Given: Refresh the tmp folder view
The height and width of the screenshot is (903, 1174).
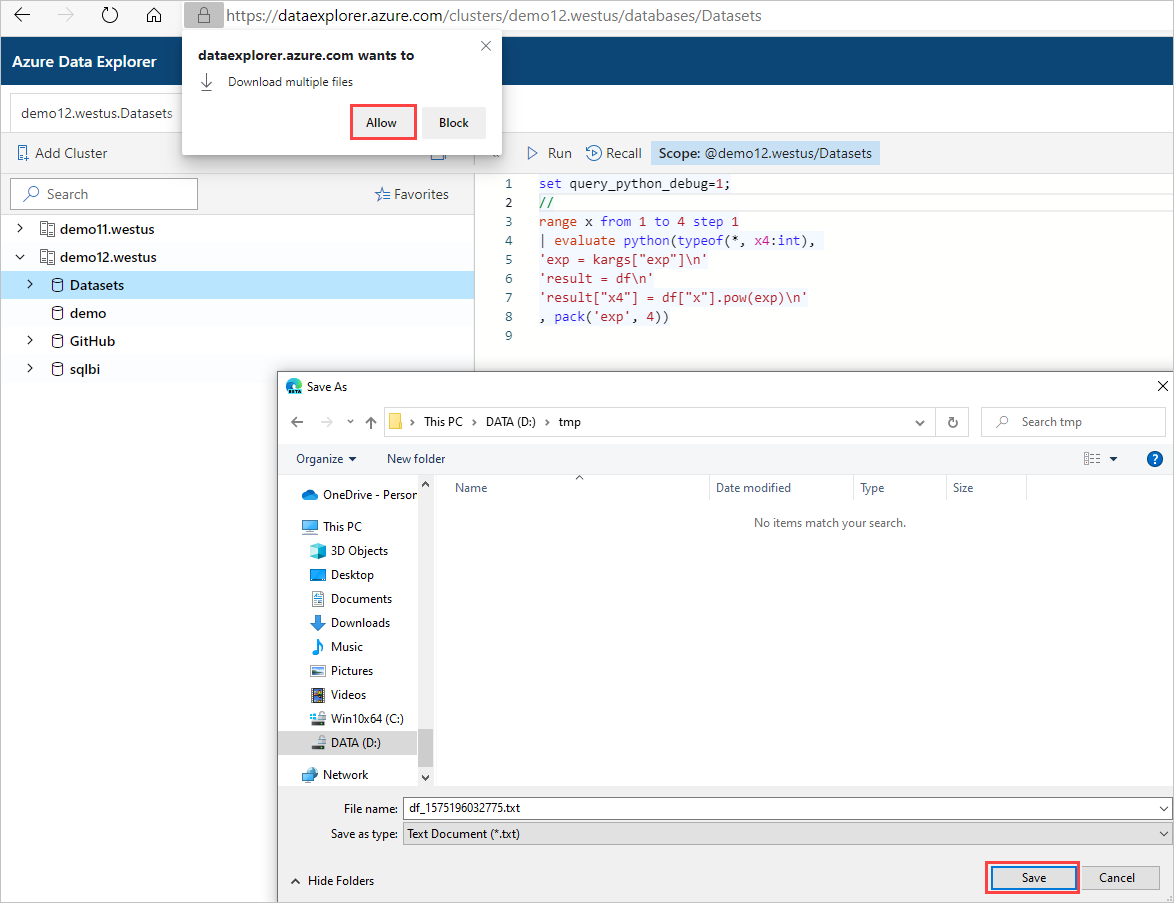Looking at the screenshot, I should 951,421.
